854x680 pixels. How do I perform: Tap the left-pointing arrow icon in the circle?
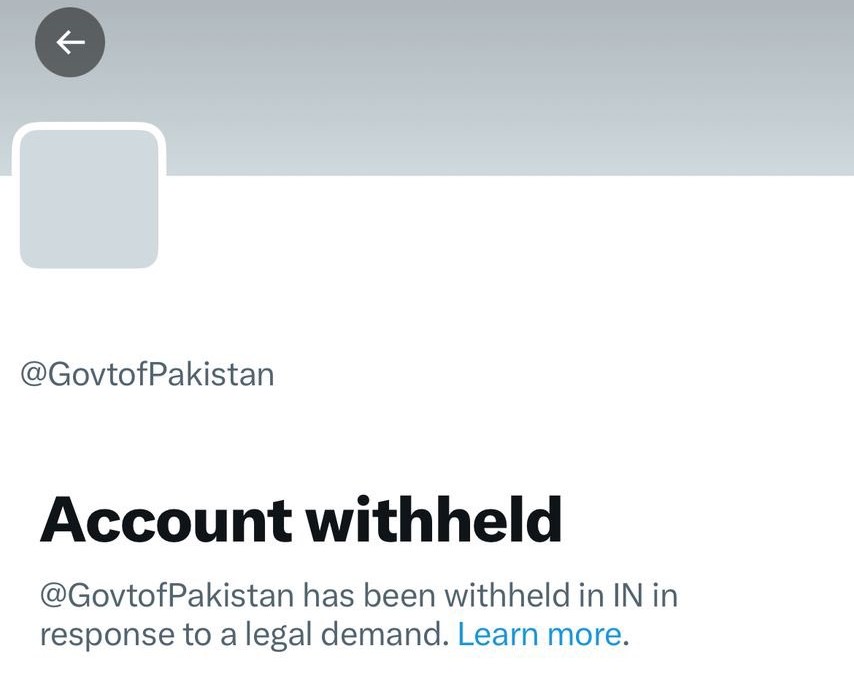pyautogui.click(x=70, y=42)
